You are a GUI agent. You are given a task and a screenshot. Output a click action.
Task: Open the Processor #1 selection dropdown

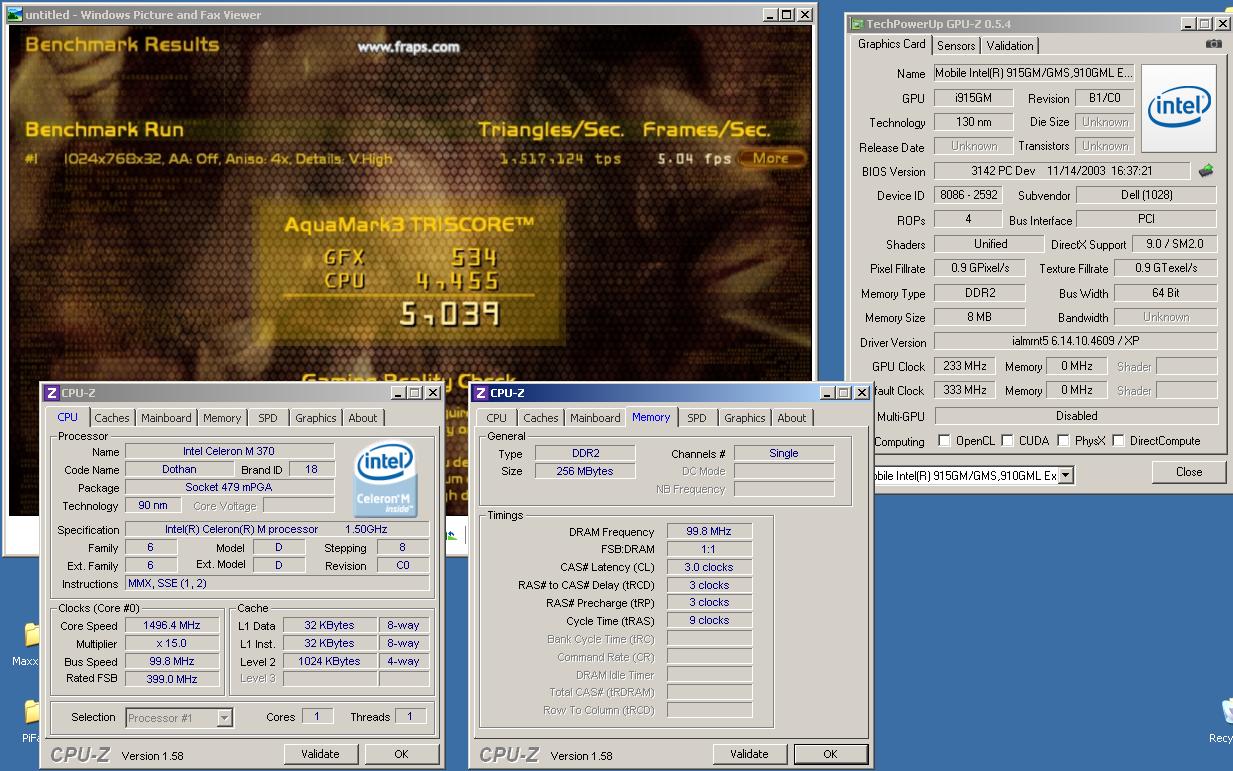point(225,717)
